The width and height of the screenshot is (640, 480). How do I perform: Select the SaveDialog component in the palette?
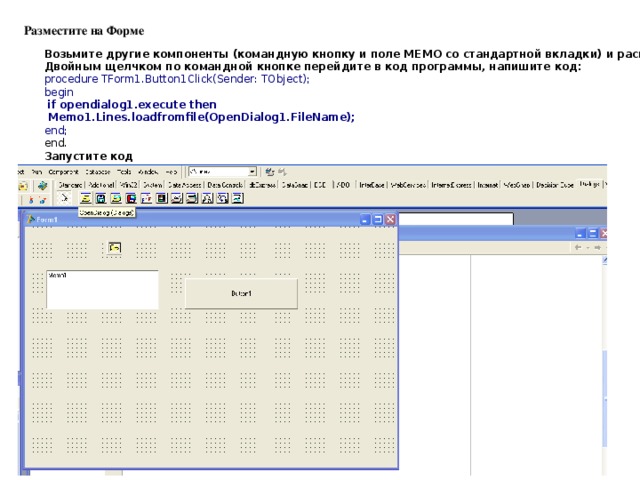coord(100,198)
